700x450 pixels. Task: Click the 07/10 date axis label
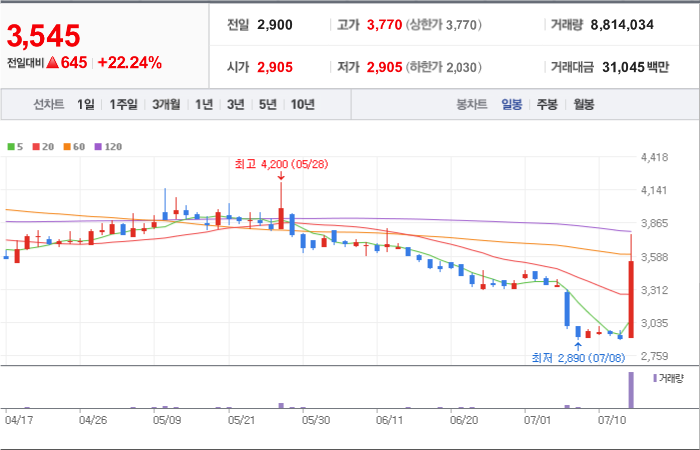[612, 420]
